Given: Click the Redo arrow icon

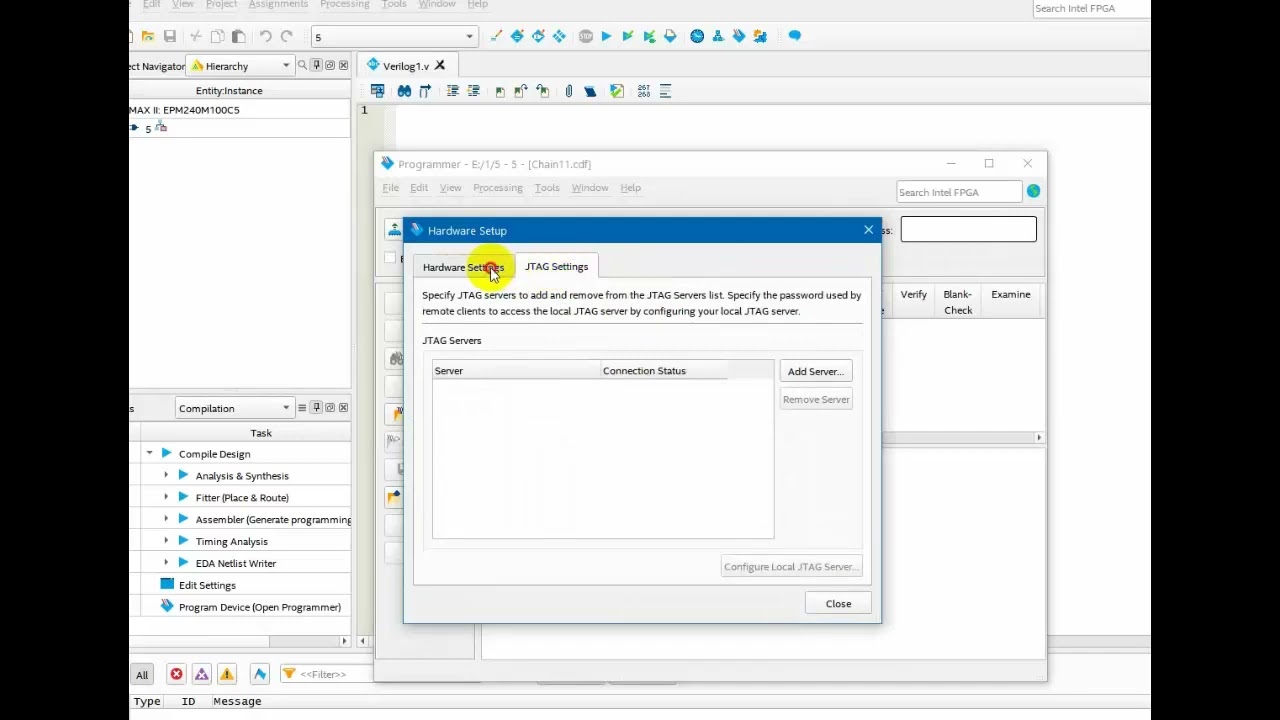Looking at the screenshot, I should (x=287, y=37).
